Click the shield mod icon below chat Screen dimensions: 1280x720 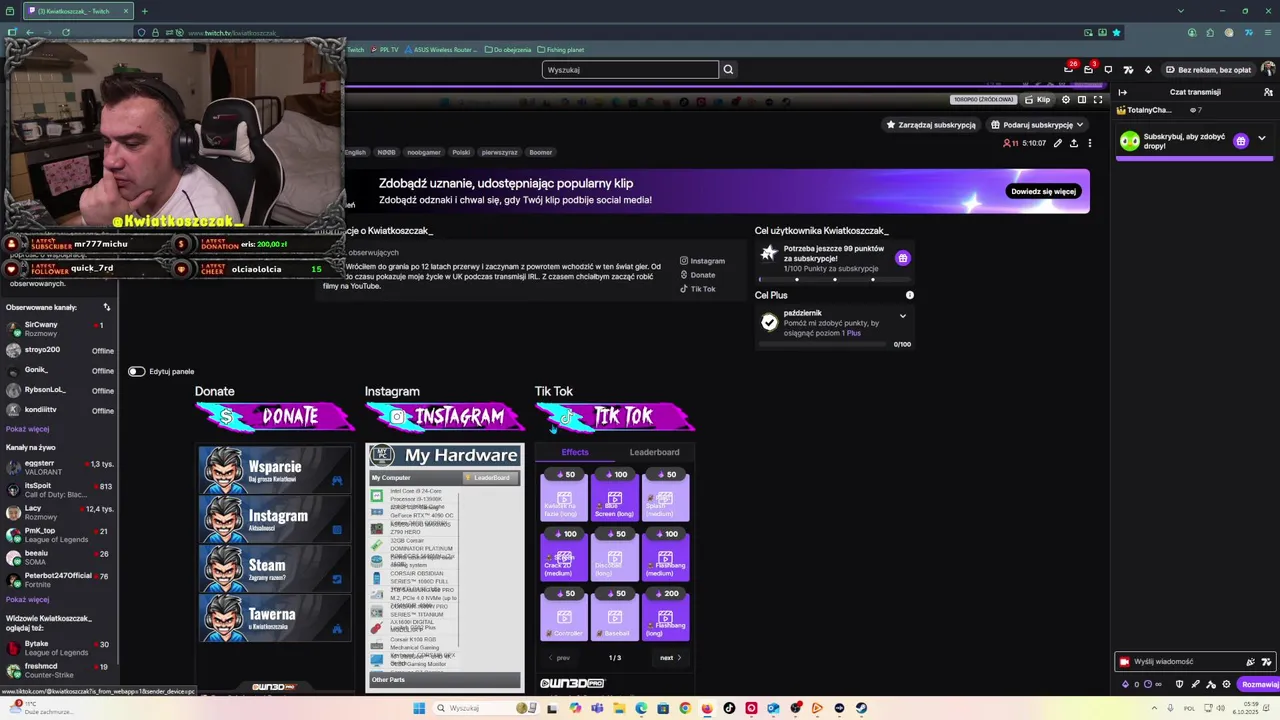tap(1180, 685)
